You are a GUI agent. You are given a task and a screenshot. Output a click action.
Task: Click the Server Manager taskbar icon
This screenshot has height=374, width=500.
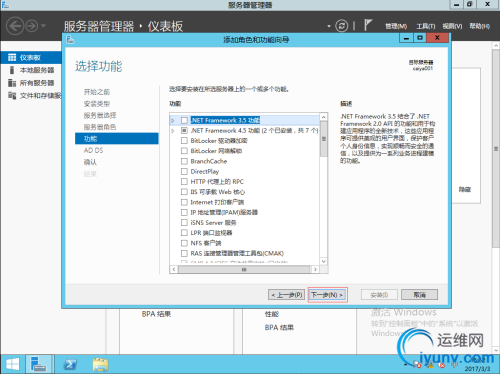tap(38, 364)
